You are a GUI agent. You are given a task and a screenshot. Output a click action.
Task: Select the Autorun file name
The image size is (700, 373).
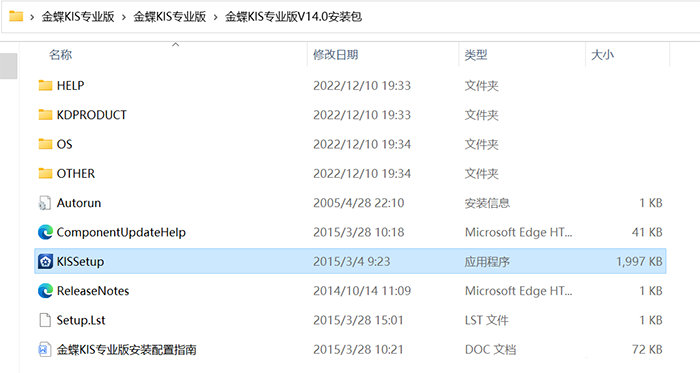(x=79, y=203)
